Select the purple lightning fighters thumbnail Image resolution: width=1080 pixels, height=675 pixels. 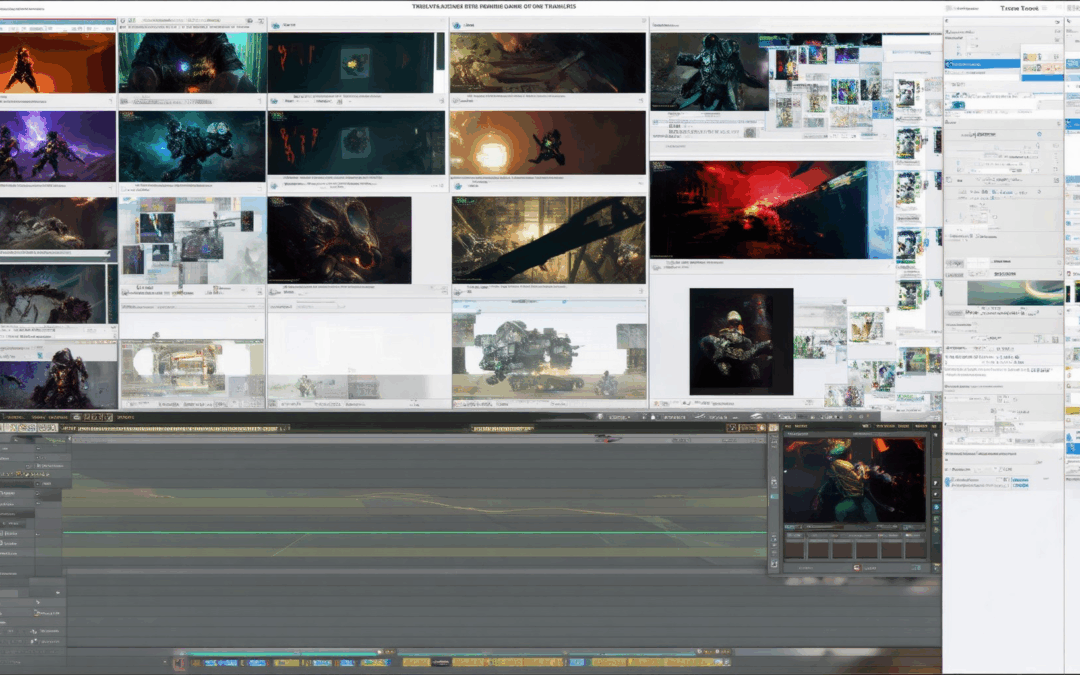(58, 146)
